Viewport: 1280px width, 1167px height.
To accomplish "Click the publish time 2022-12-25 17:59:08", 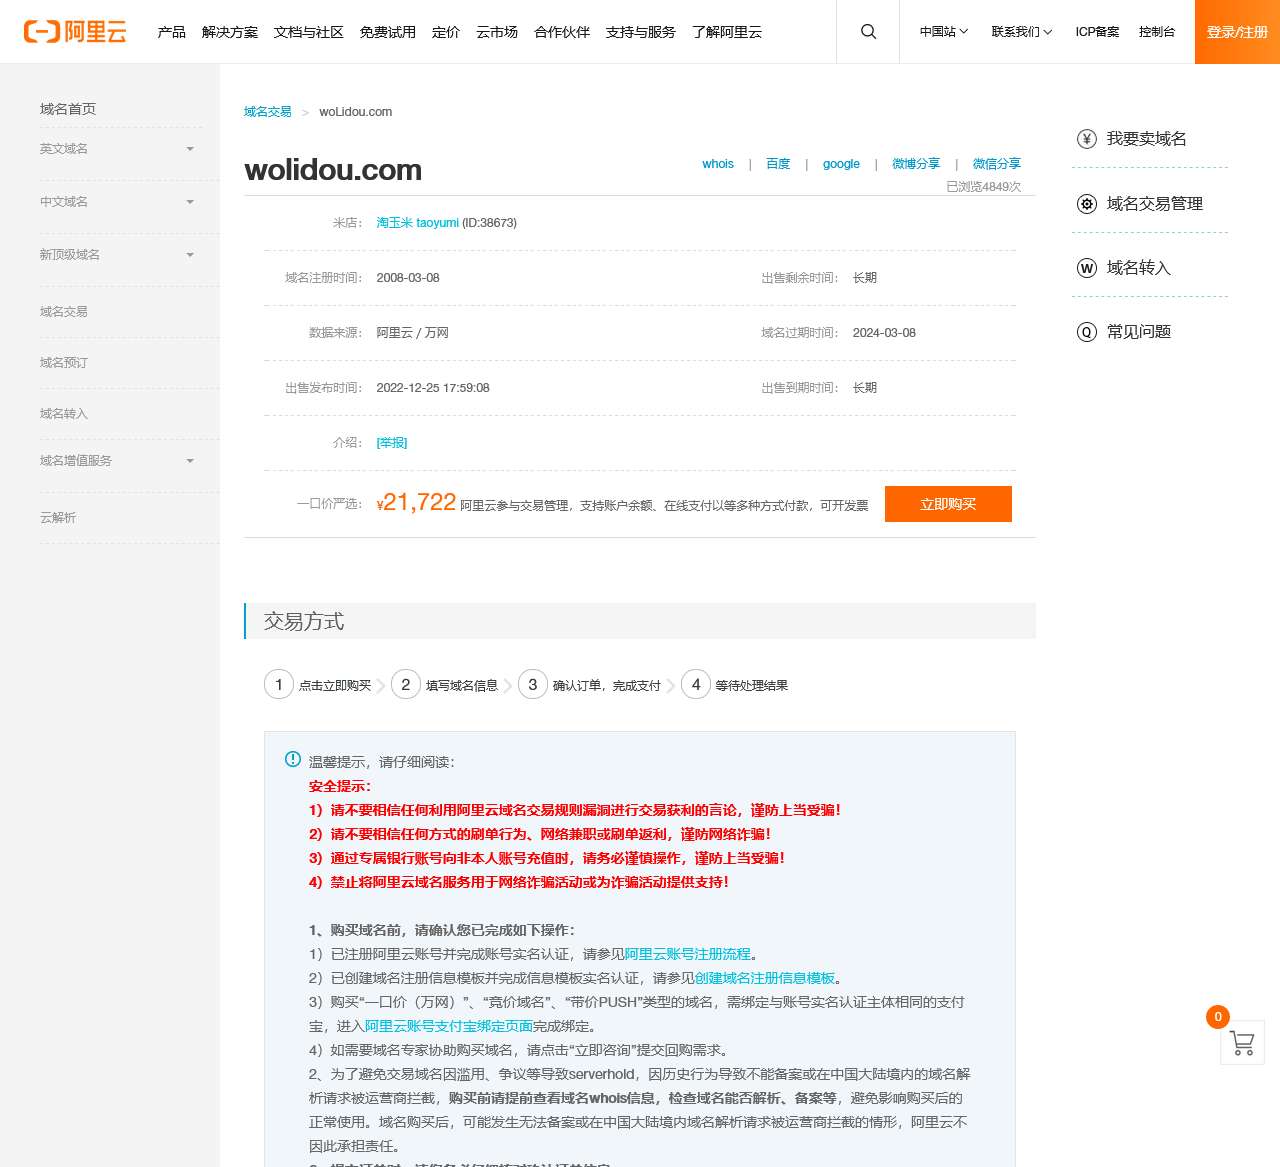I will pyautogui.click(x=433, y=388).
